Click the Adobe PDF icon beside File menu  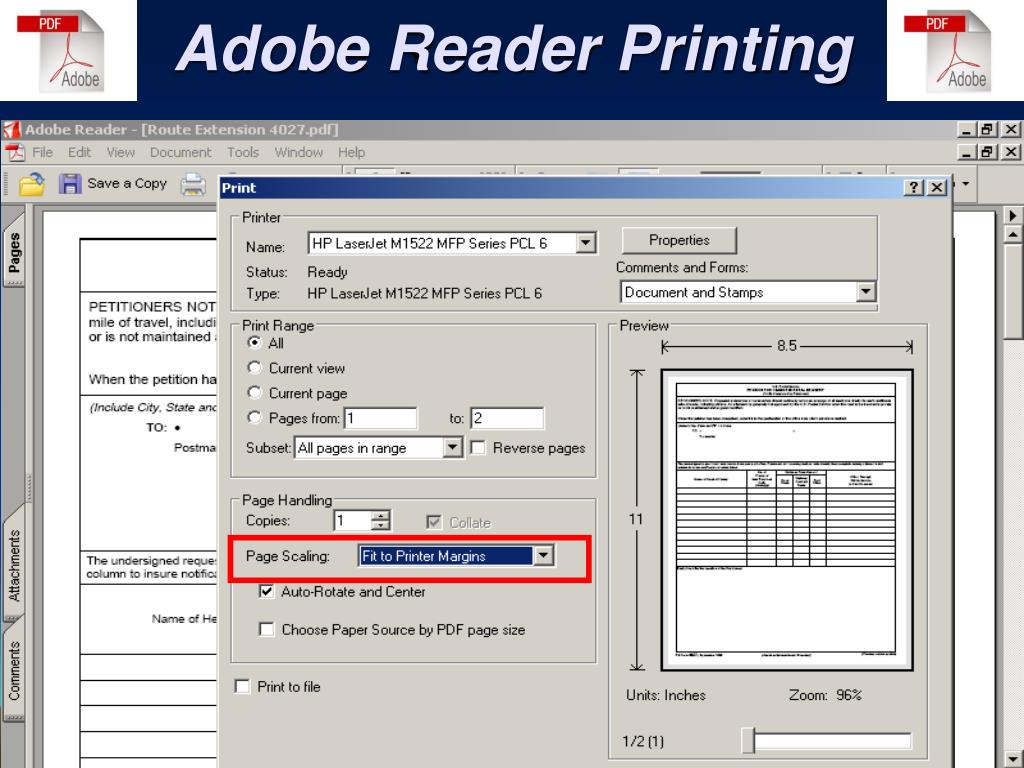point(15,153)
